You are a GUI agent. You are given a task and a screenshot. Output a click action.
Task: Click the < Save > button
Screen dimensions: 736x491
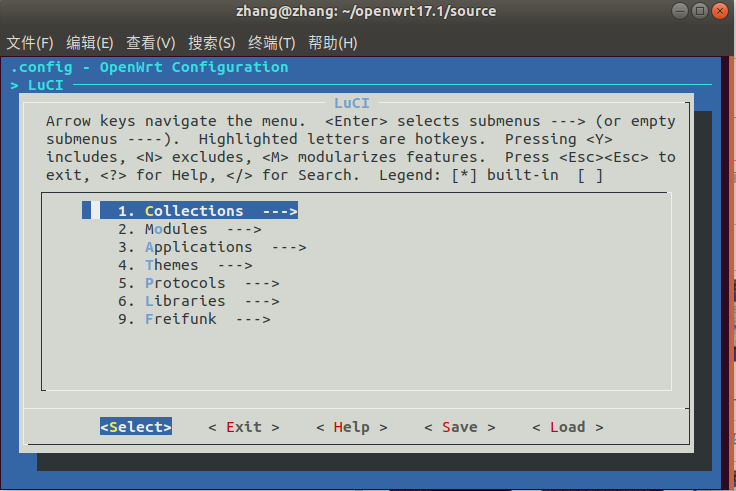click(459, 427)
